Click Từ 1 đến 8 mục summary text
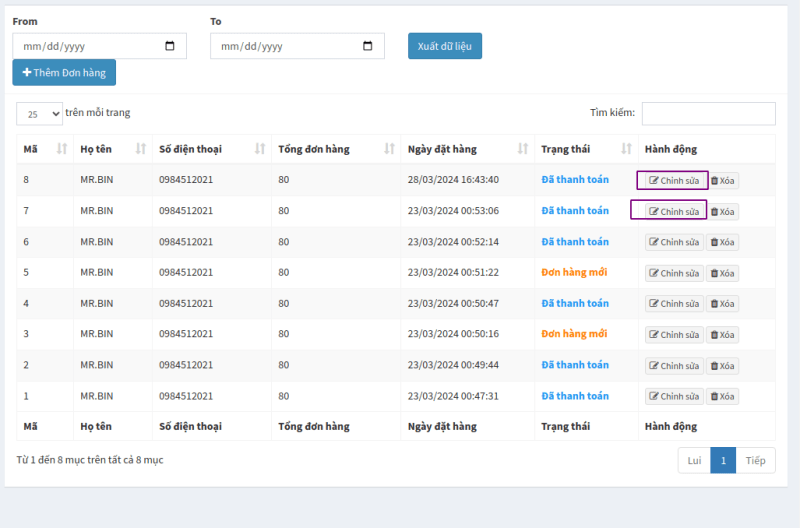800x528 pixels. click(90, 460)
